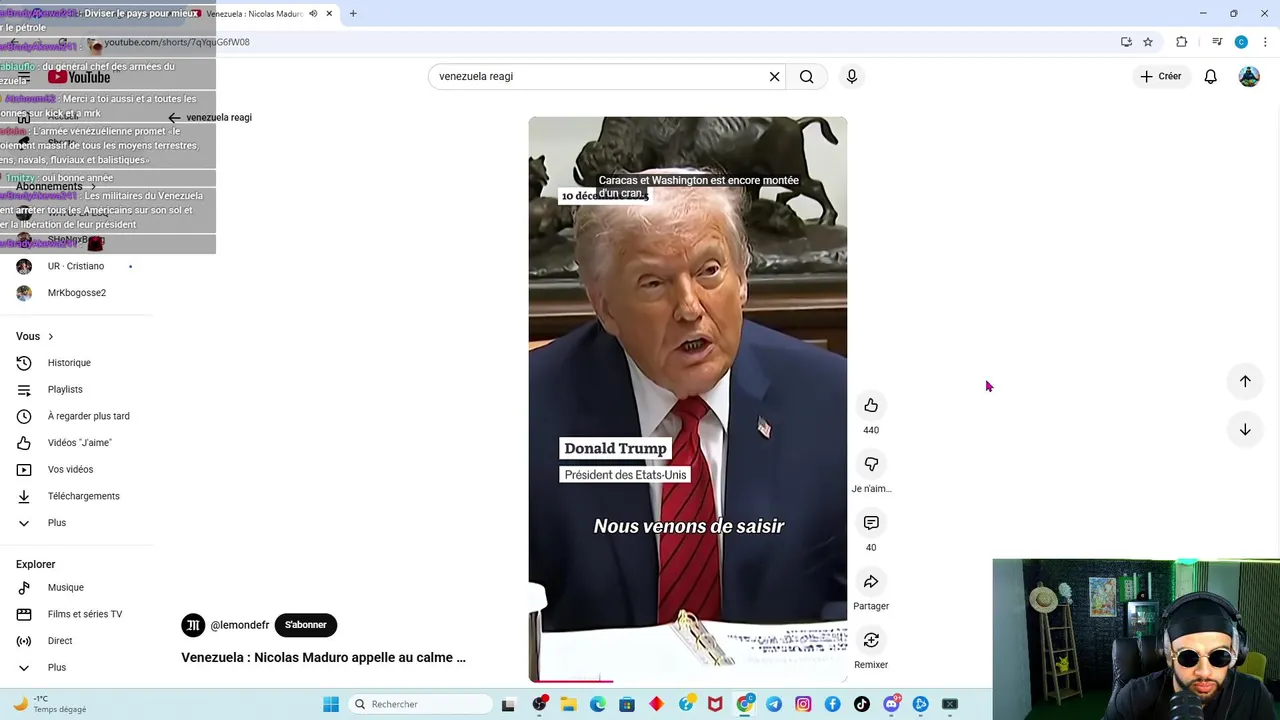Screen dimensions: 1280x720
Task: Click the install app icon in address bar
Action: click(x=1126, y=42)
